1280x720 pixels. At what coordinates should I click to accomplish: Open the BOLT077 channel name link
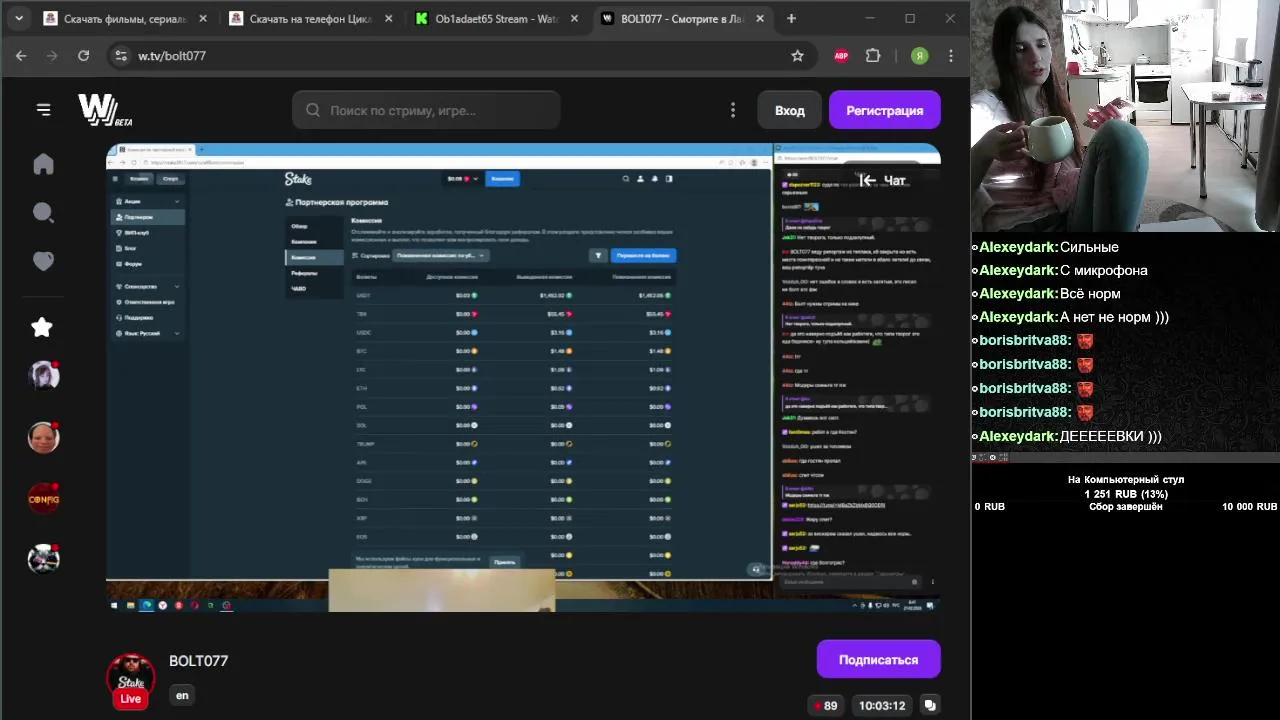199,661
